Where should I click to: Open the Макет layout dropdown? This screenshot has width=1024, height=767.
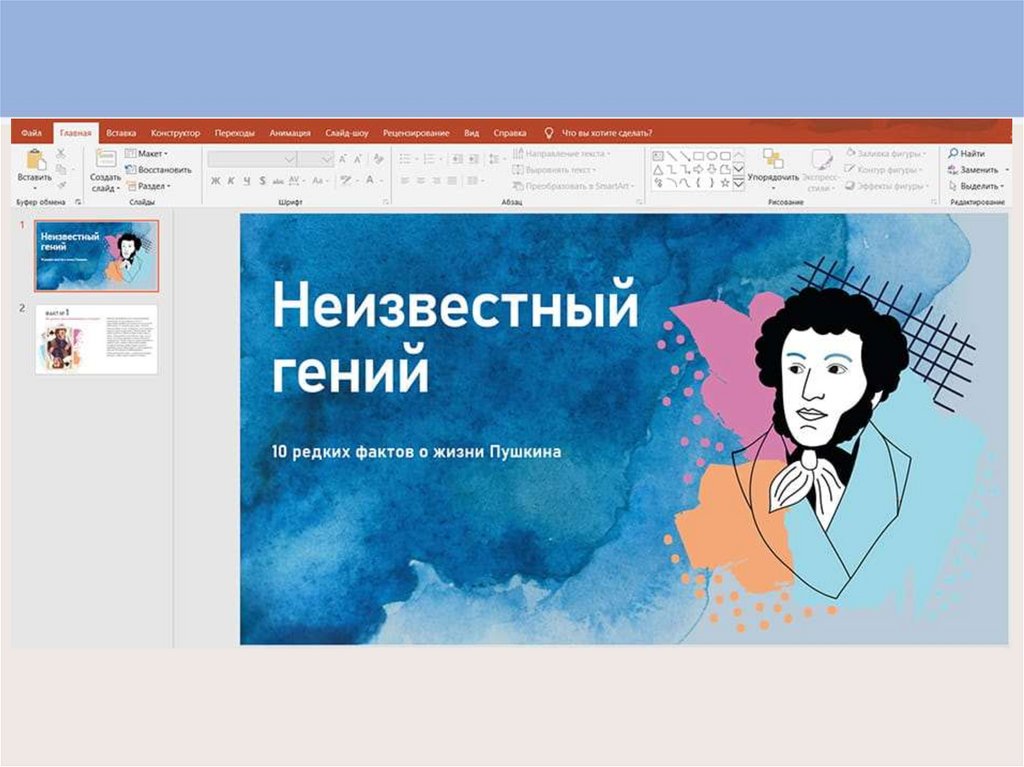click(146, 154)
